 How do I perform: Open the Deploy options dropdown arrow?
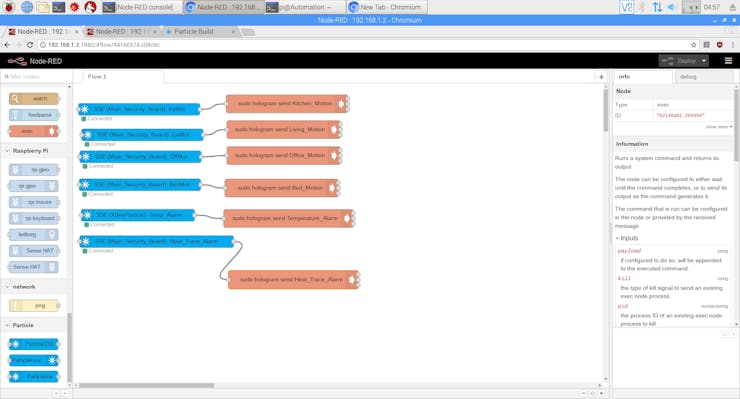click(704, 61)
